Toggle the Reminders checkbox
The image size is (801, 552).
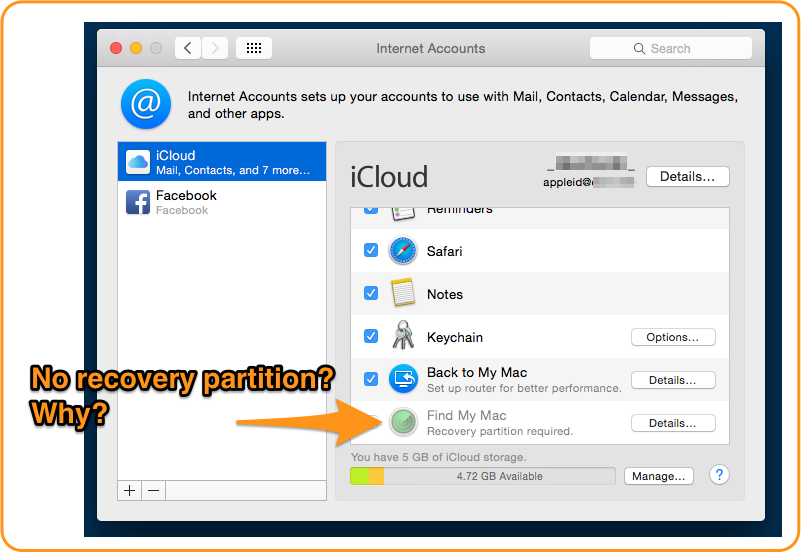tap(371, 210)
